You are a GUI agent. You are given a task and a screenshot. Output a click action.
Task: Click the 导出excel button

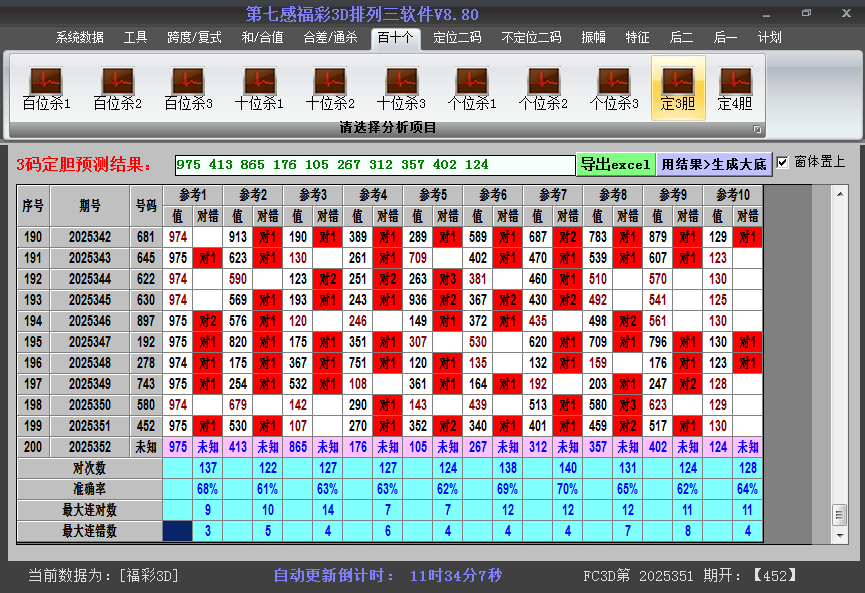(x=615, y=164)
